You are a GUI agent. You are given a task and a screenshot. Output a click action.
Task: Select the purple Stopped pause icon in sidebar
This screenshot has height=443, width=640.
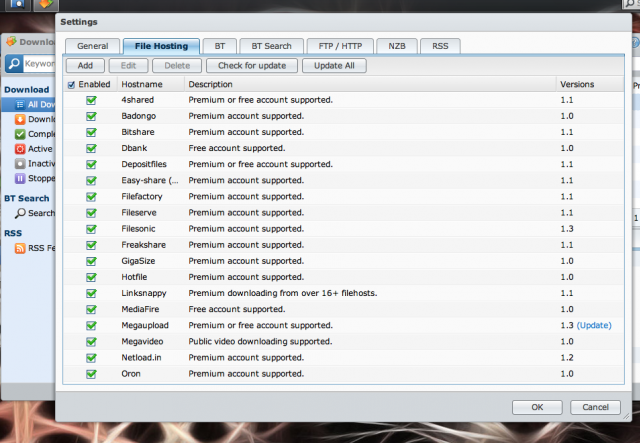tap(20, 178)
